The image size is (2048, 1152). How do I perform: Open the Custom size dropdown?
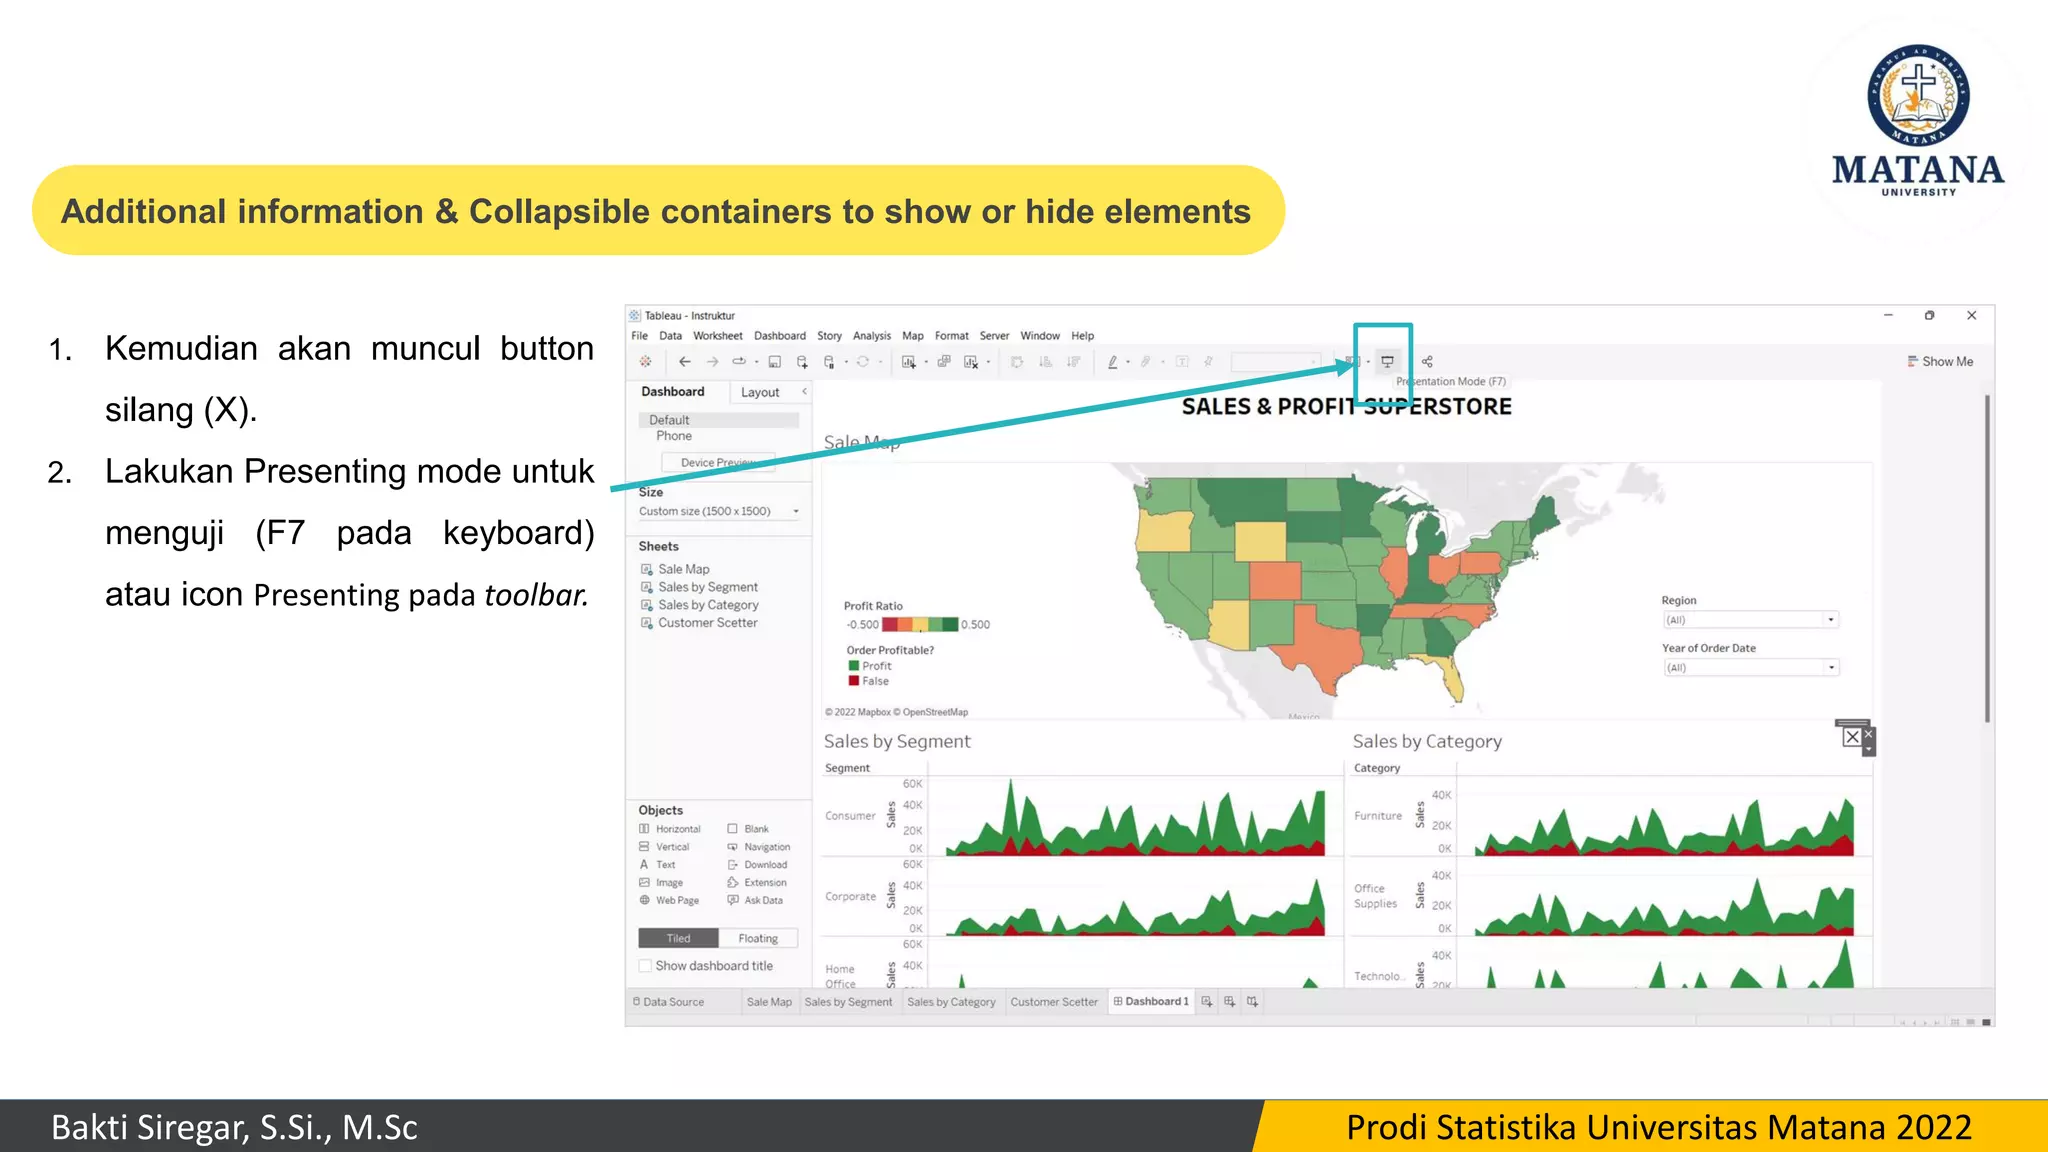tap(719, 511)
